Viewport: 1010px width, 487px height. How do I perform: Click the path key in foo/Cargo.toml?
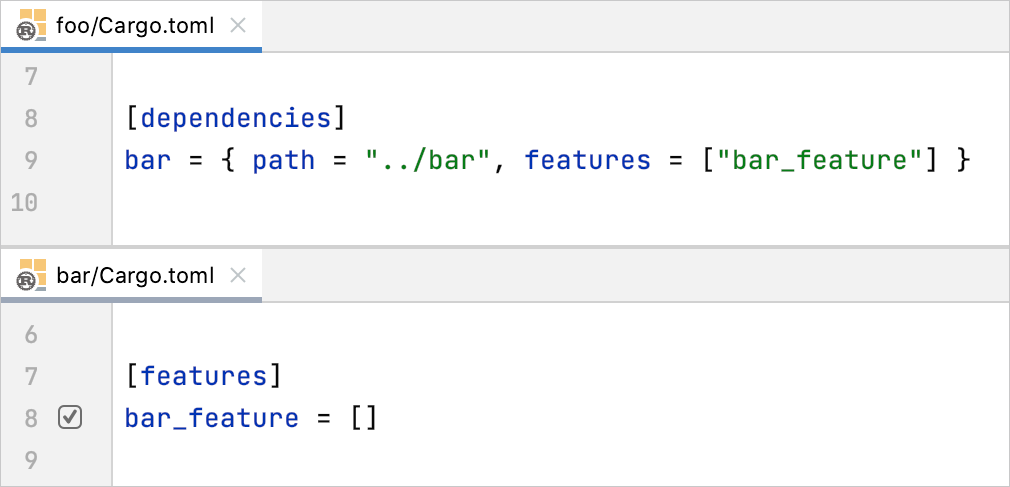(283, 160)
